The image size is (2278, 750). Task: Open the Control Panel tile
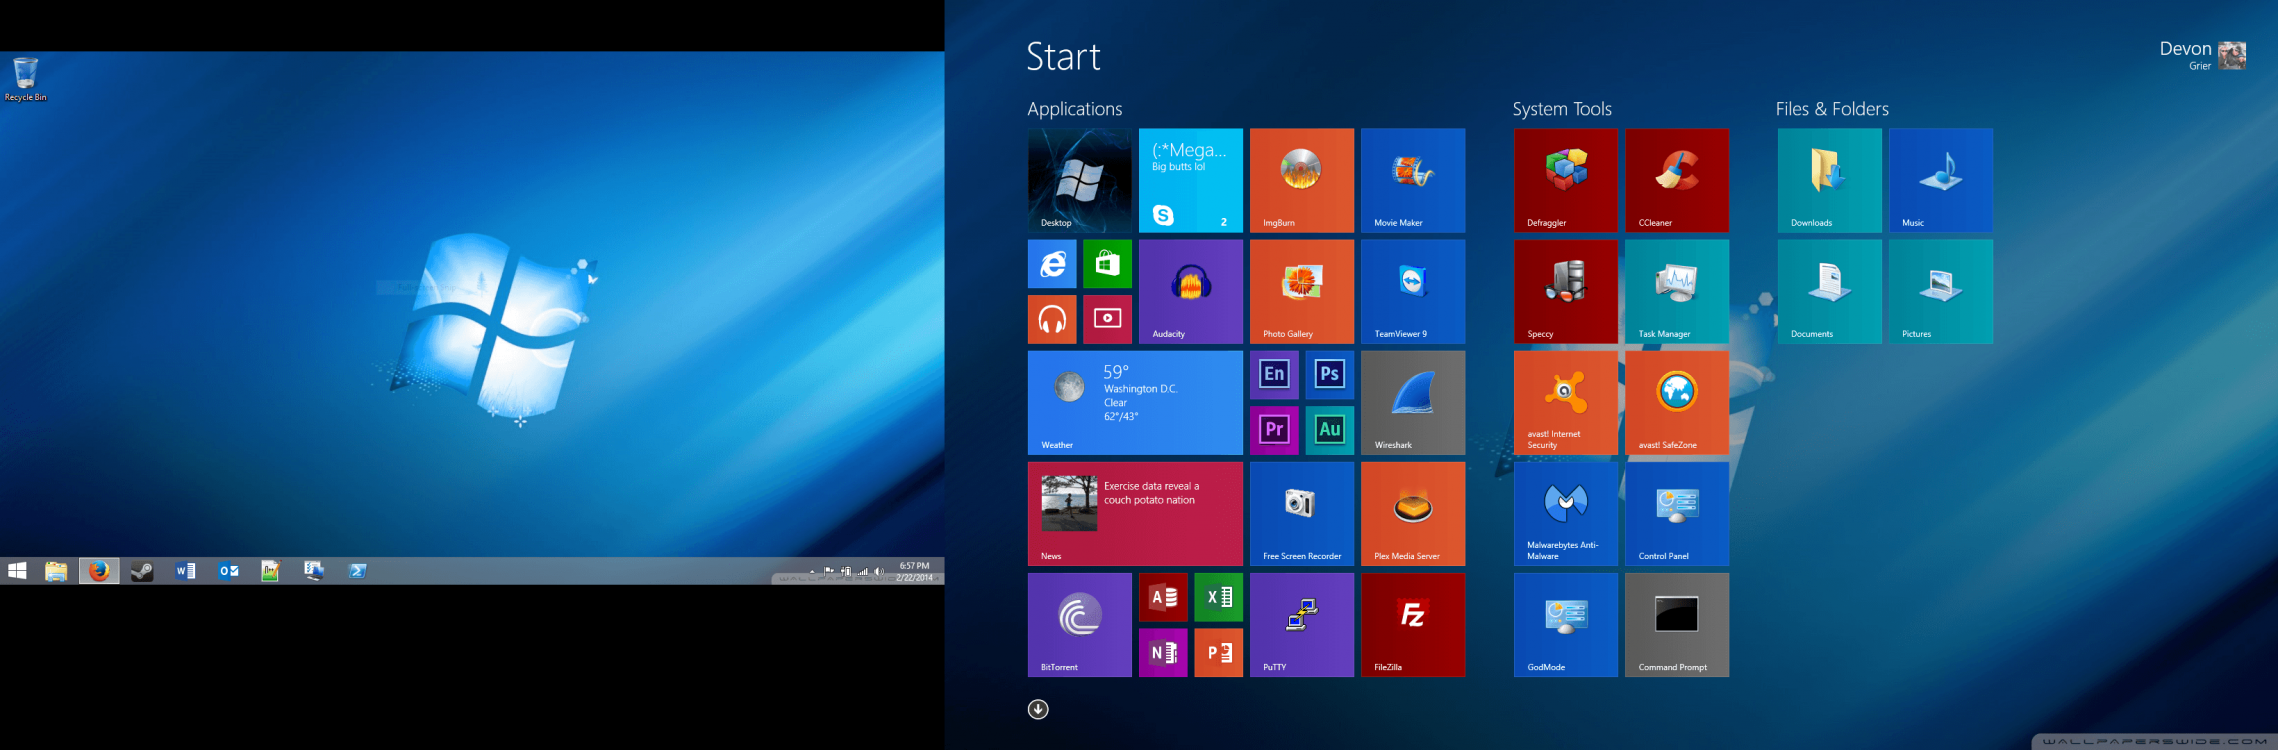1677,514
